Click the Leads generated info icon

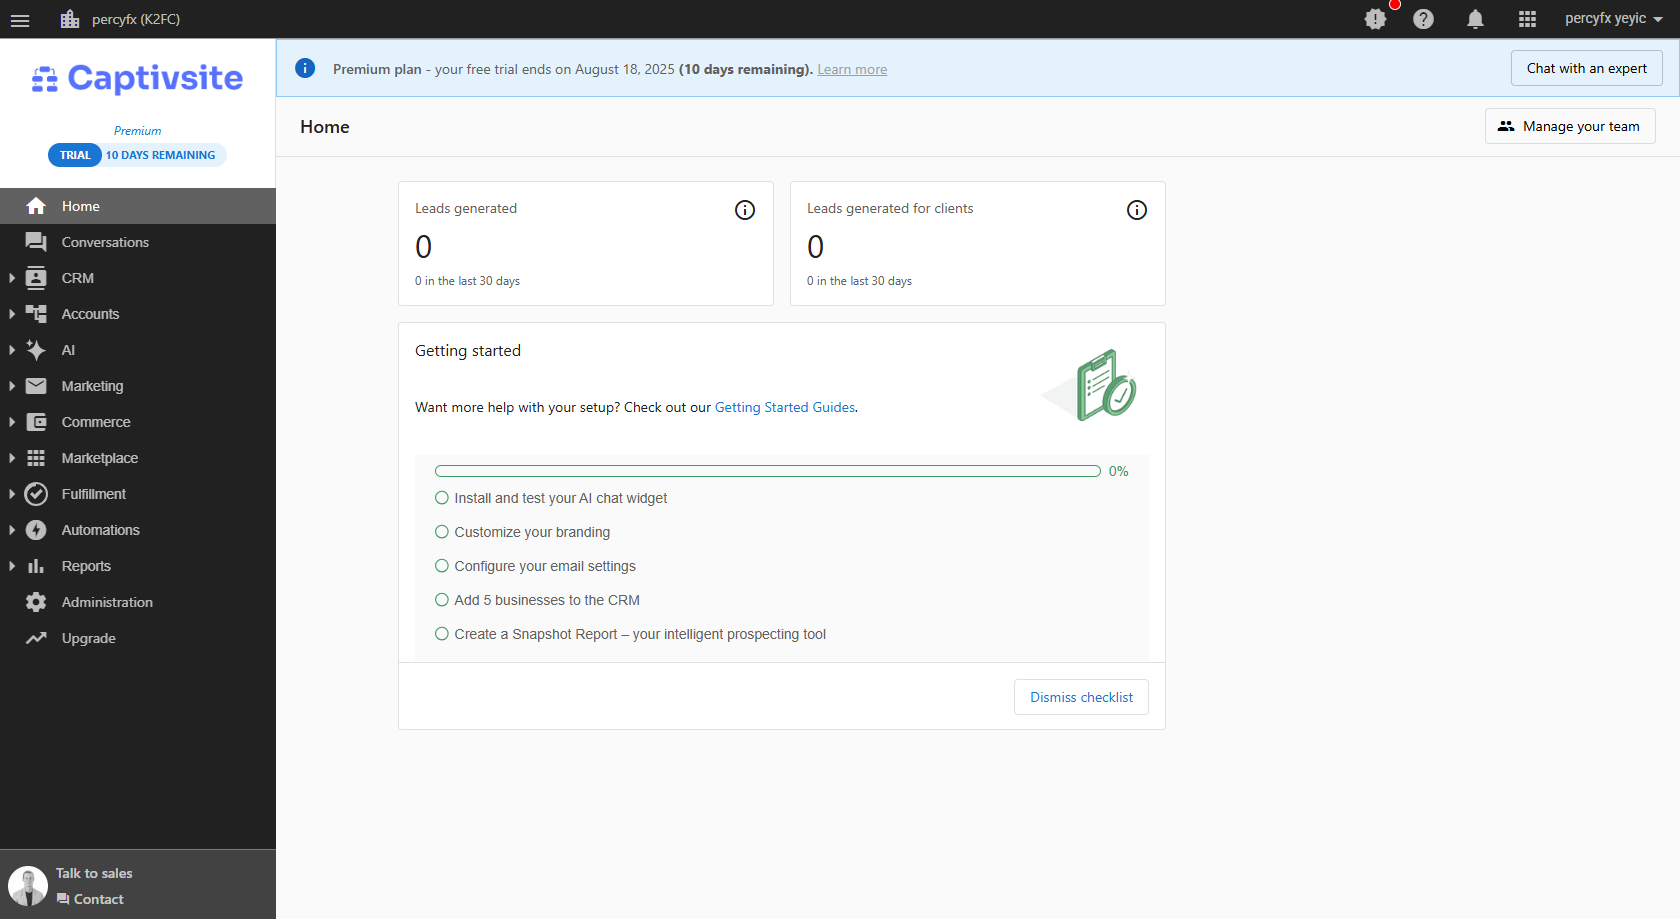(745, 210)
